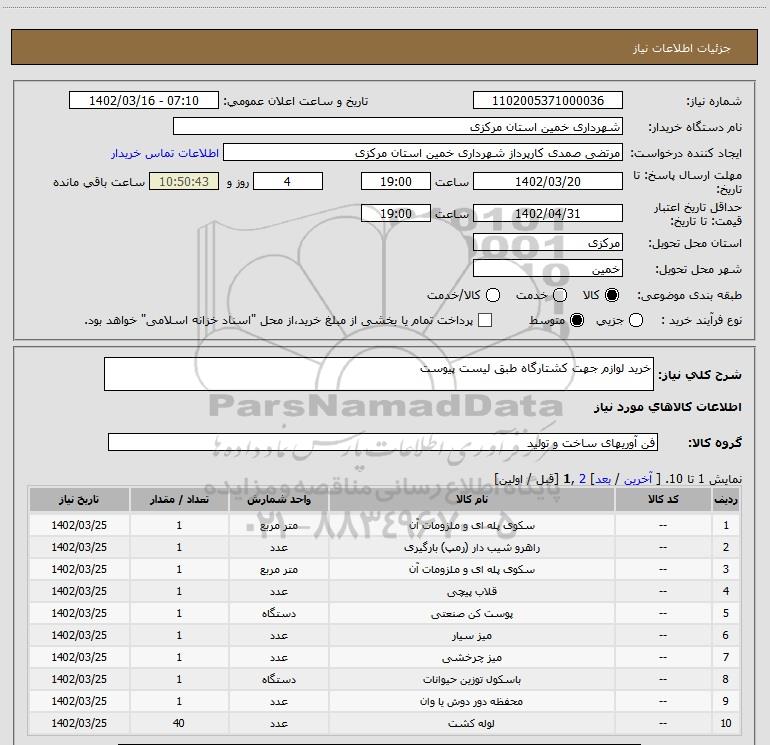
Task: Go to بعد page link
Action: pos(603,479)
